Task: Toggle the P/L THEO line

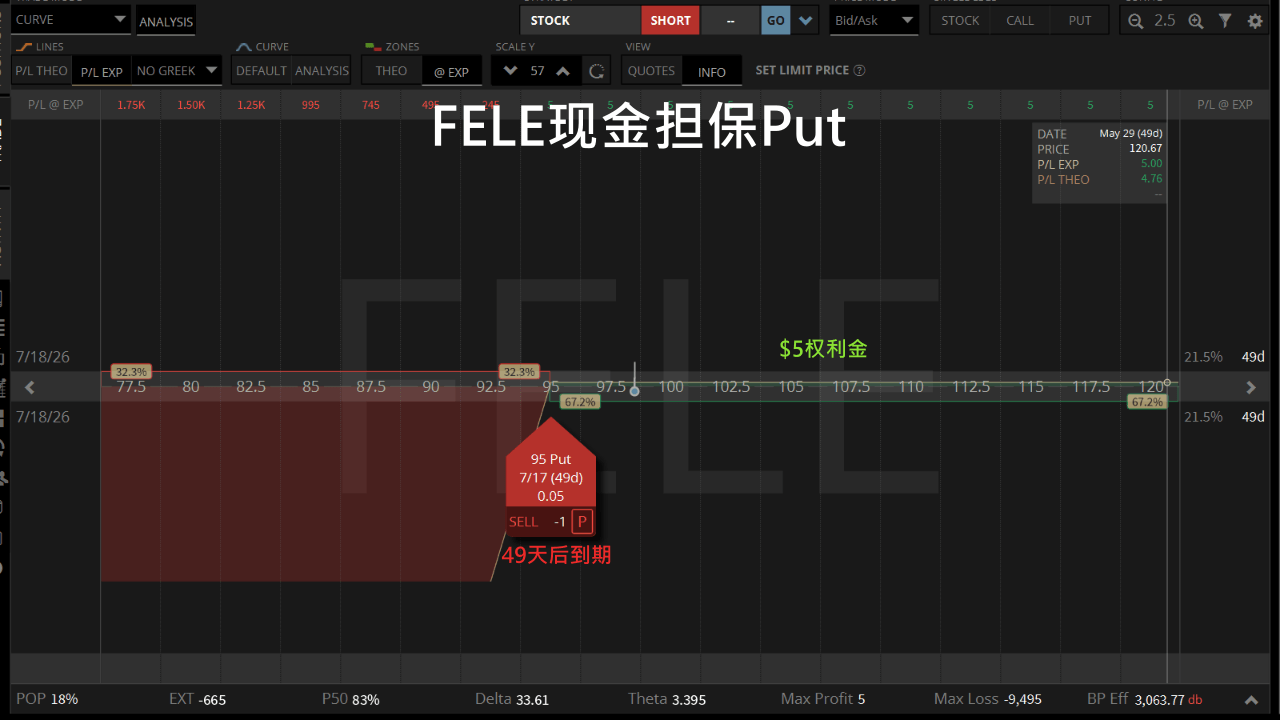Action: tap(40, 71)
